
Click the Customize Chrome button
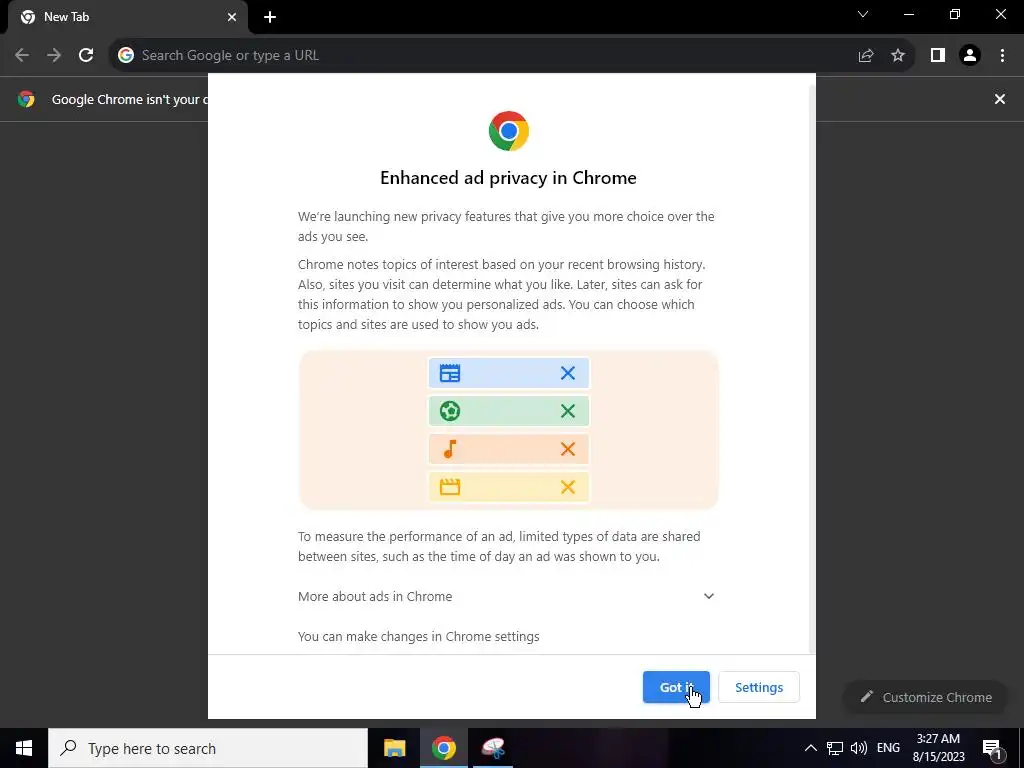click(926, 697)
